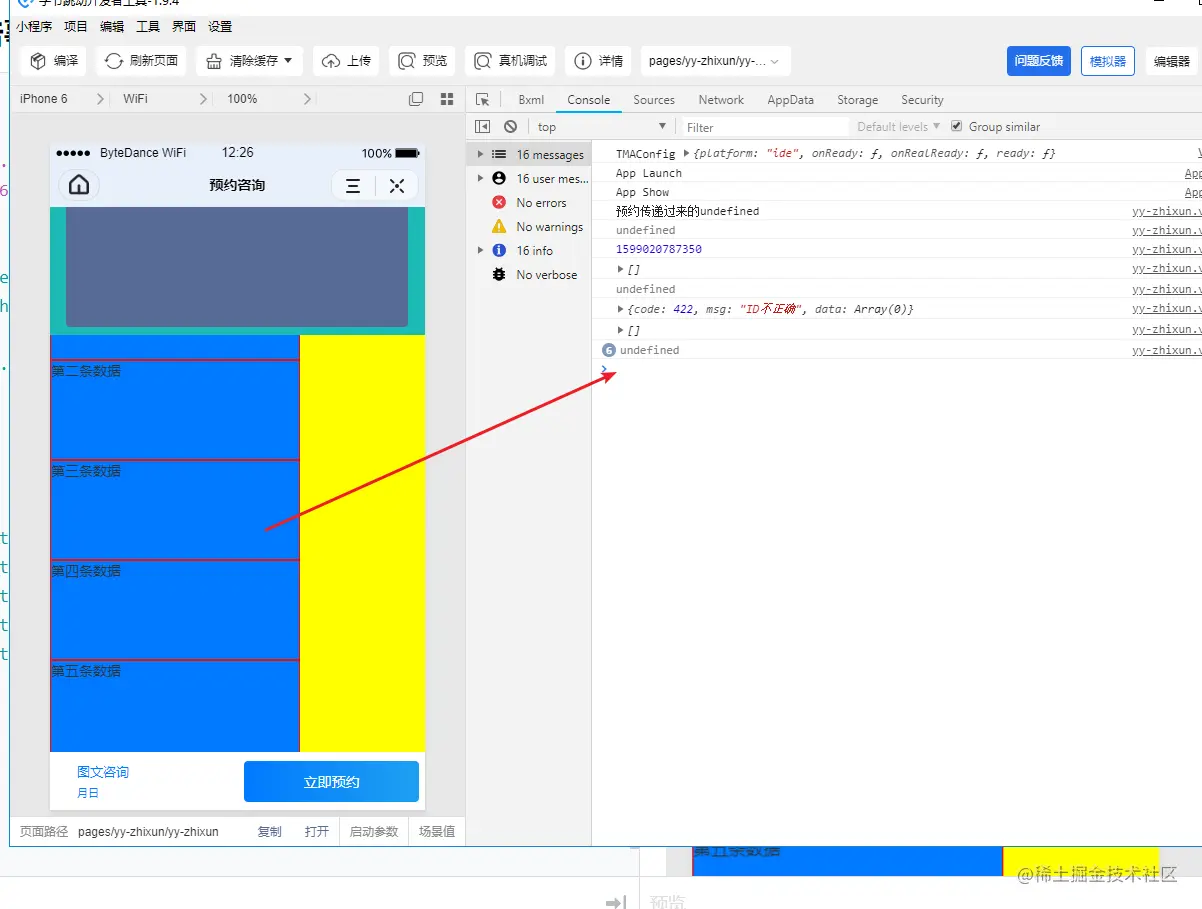Screen dimensions: 1202x909
Task: Open the 详情 details info button
Action: [598, 61]
